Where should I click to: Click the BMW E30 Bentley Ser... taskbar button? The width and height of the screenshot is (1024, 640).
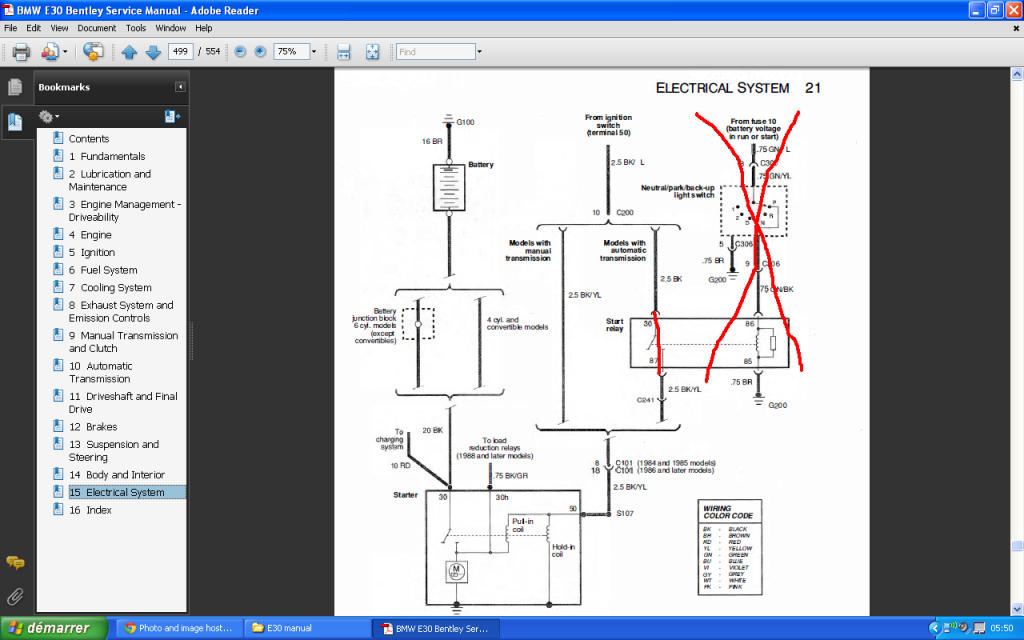[436, 628]
